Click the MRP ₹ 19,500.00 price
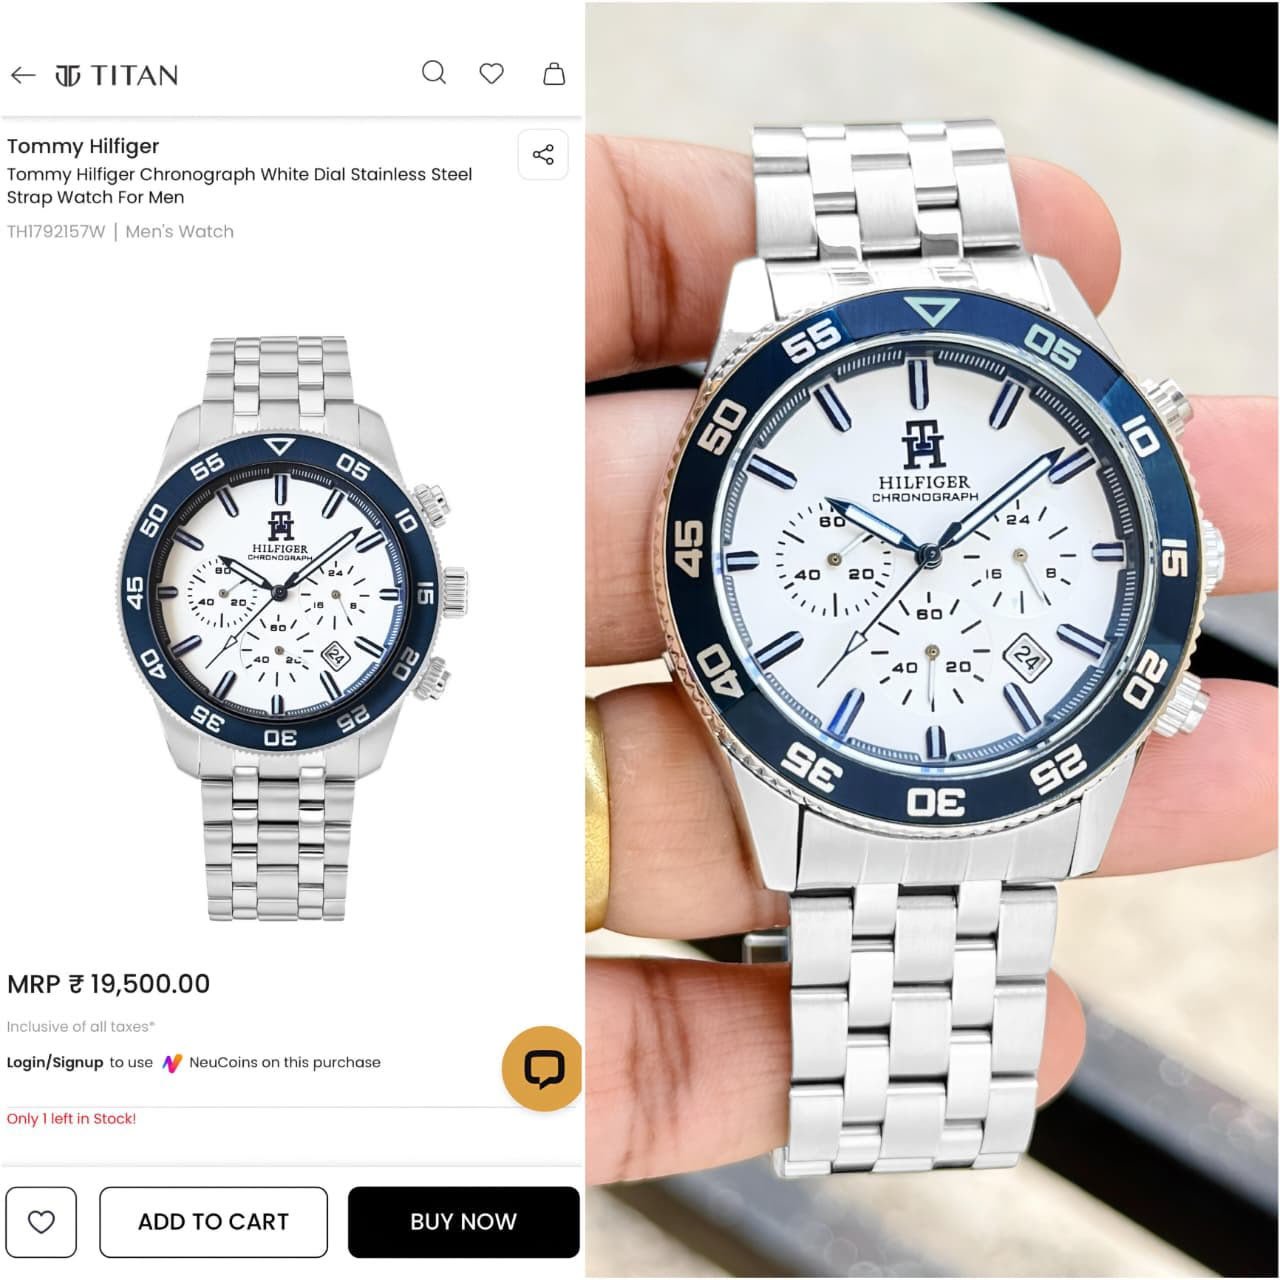1280x1280 pixels. (x=109, y=984)
